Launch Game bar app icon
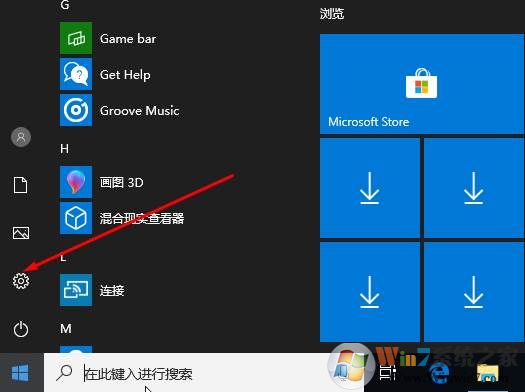The image size is (525, 392). point(76,38)
